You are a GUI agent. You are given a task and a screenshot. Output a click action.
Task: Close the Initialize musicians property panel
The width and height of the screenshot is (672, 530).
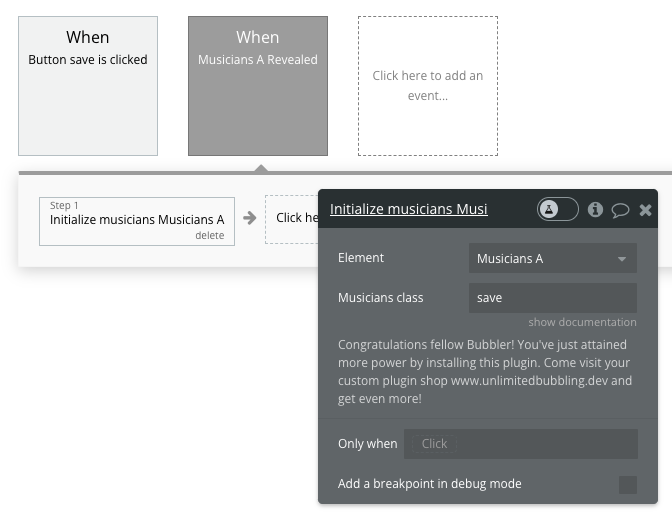pyautogui.click(x=645, y=210)
